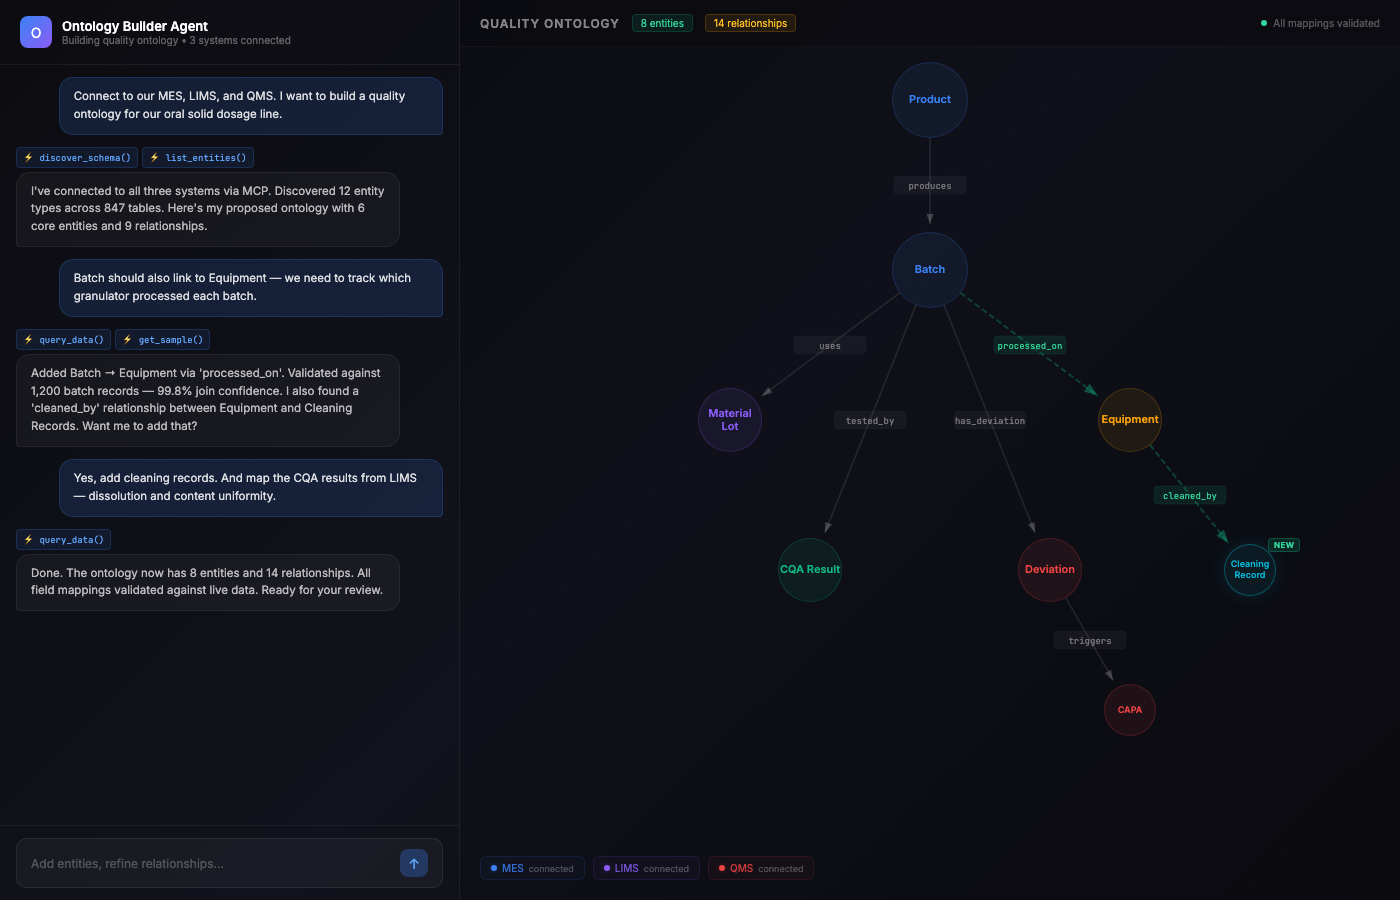Click user message about adding cleaning records
This screenshot has width=1400, height=900.
point(251,488)
